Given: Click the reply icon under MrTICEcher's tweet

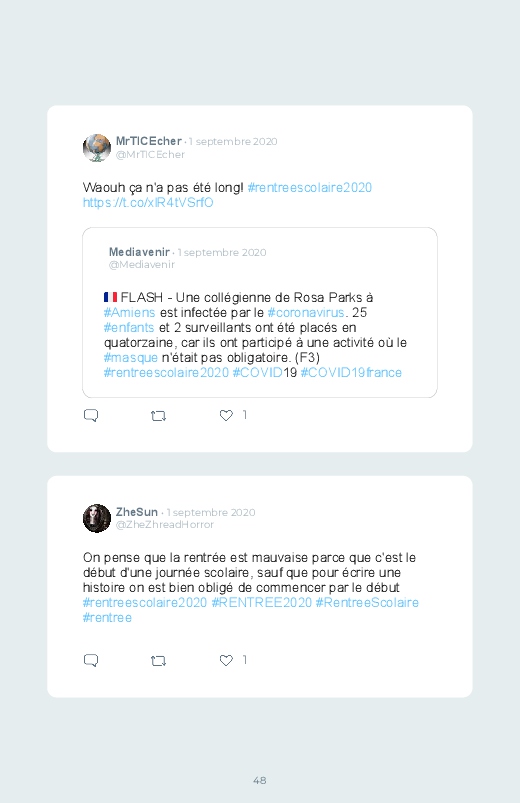Looking at the screenshot, I should 91,415.
